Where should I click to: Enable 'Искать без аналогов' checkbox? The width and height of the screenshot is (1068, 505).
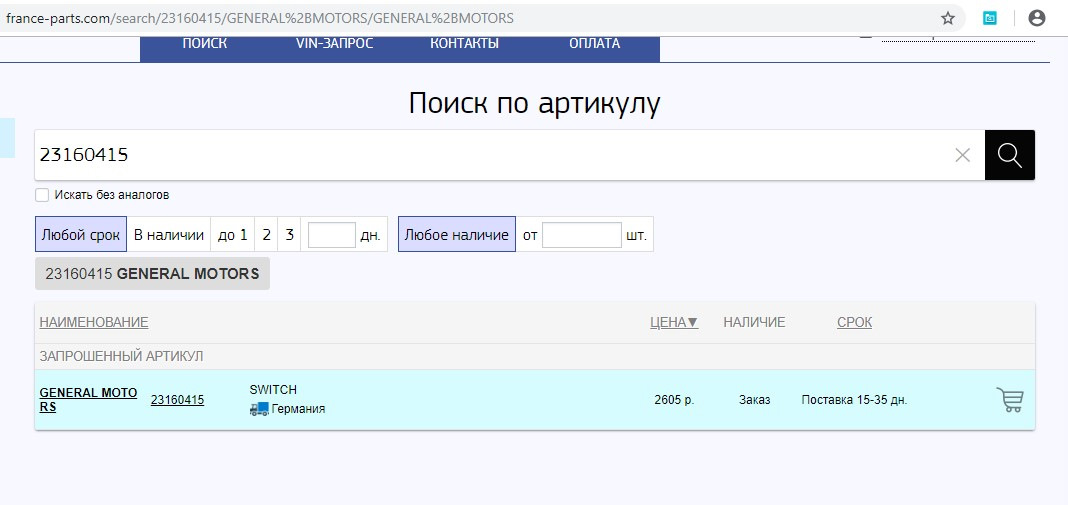click(42, 195)
